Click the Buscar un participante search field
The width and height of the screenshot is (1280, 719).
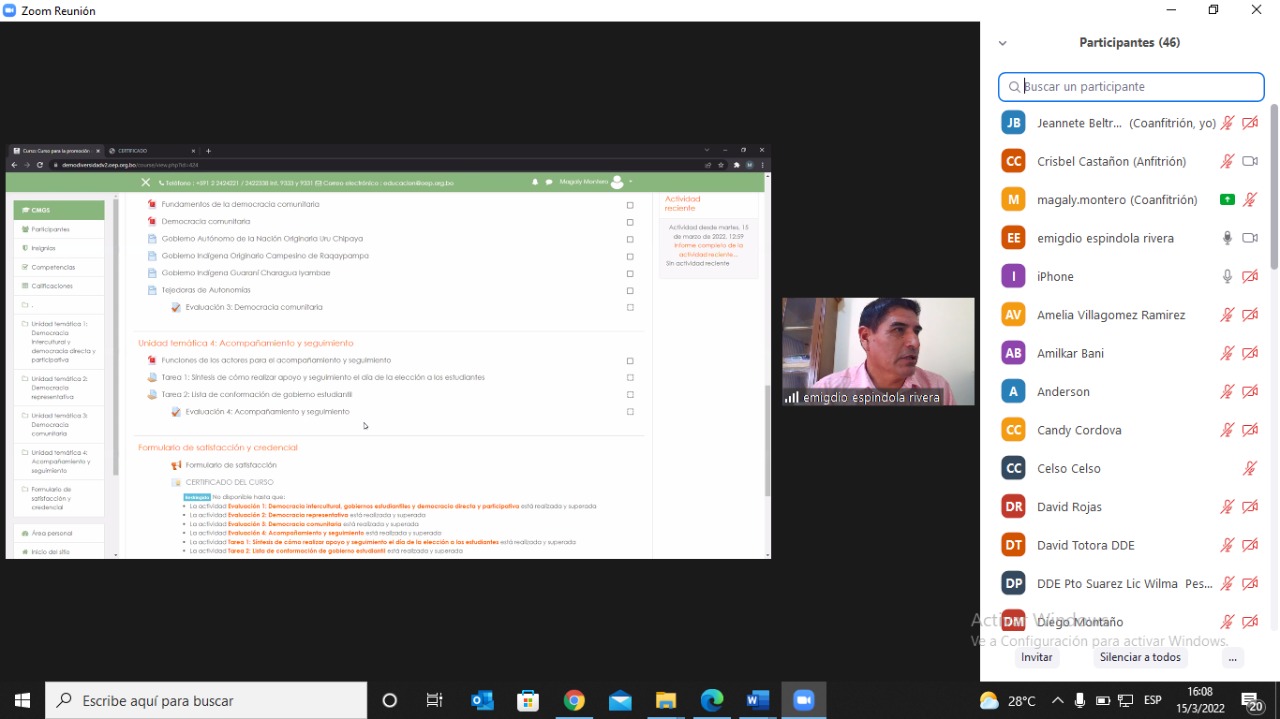click(x=1131, y=87)
